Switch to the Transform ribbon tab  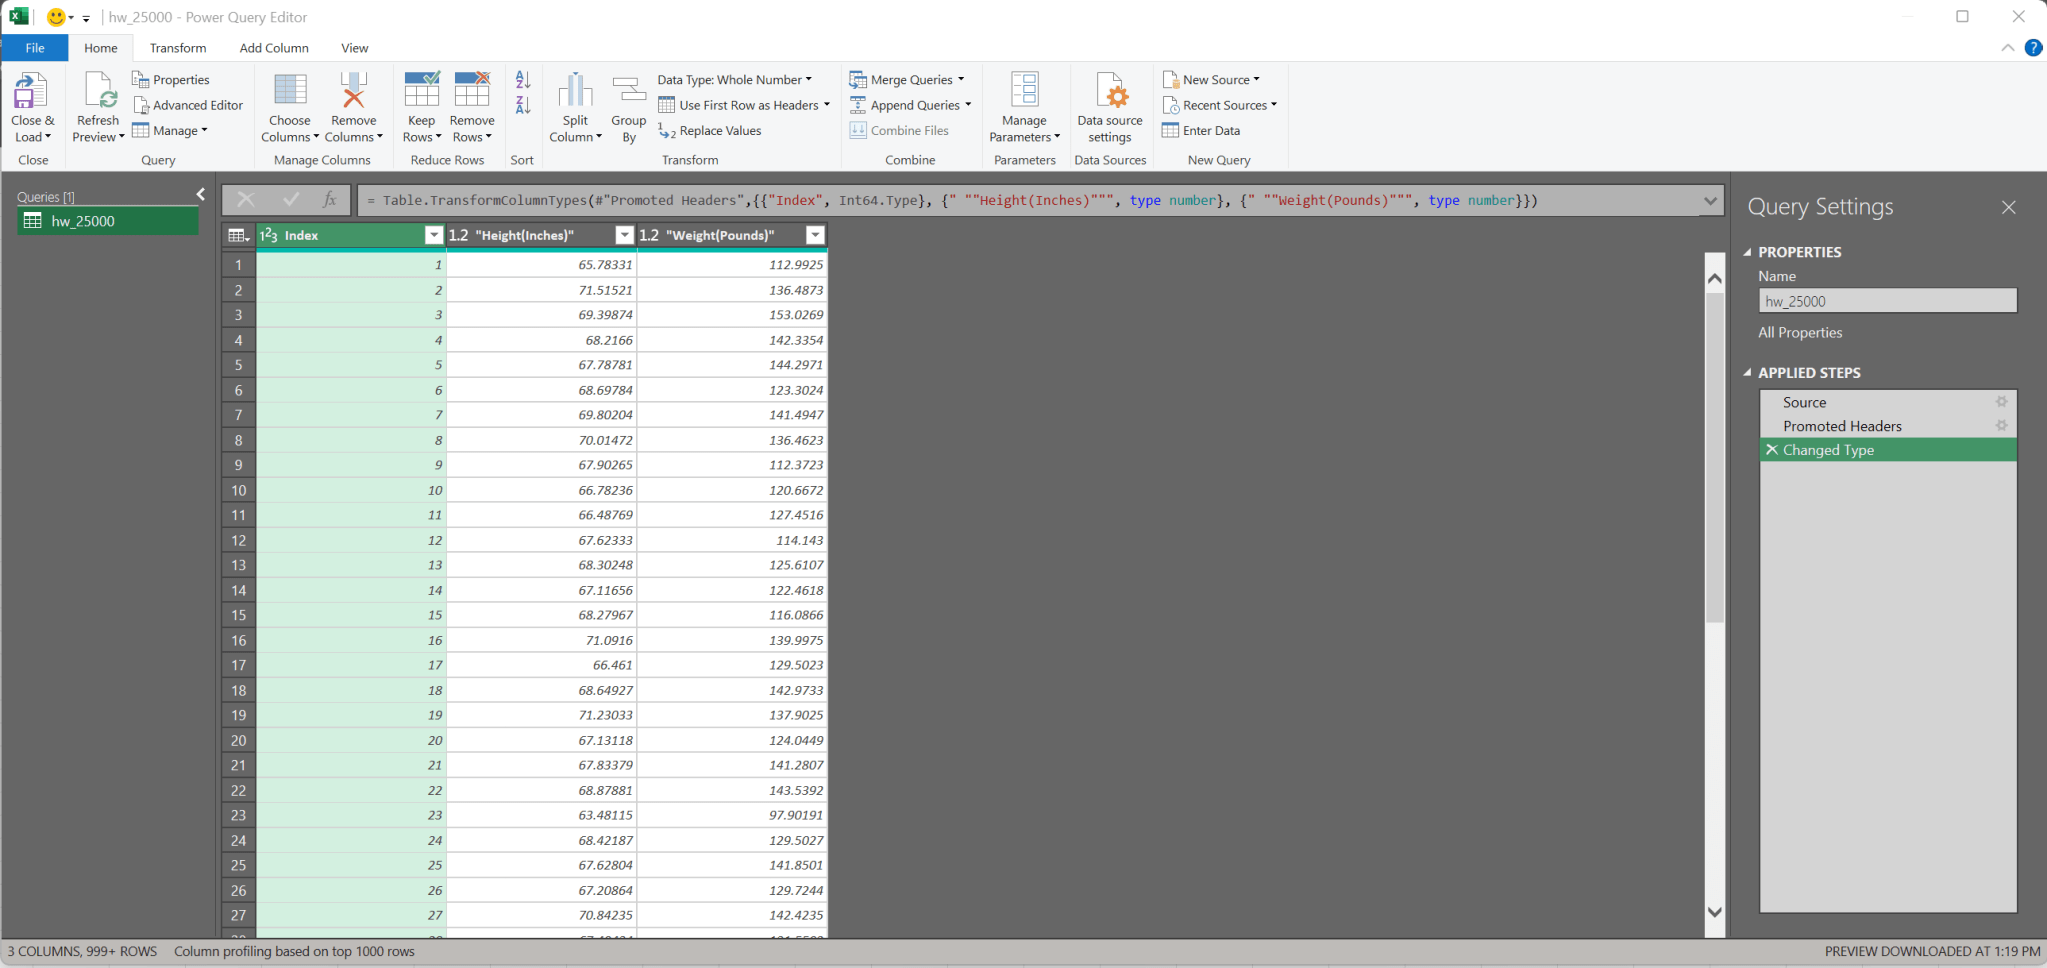(x=177, y=47)
